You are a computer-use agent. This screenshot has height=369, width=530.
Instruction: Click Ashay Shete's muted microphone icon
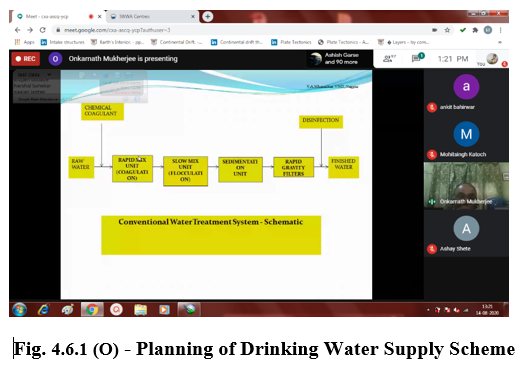pyautogui.click(x=432, y=249)
